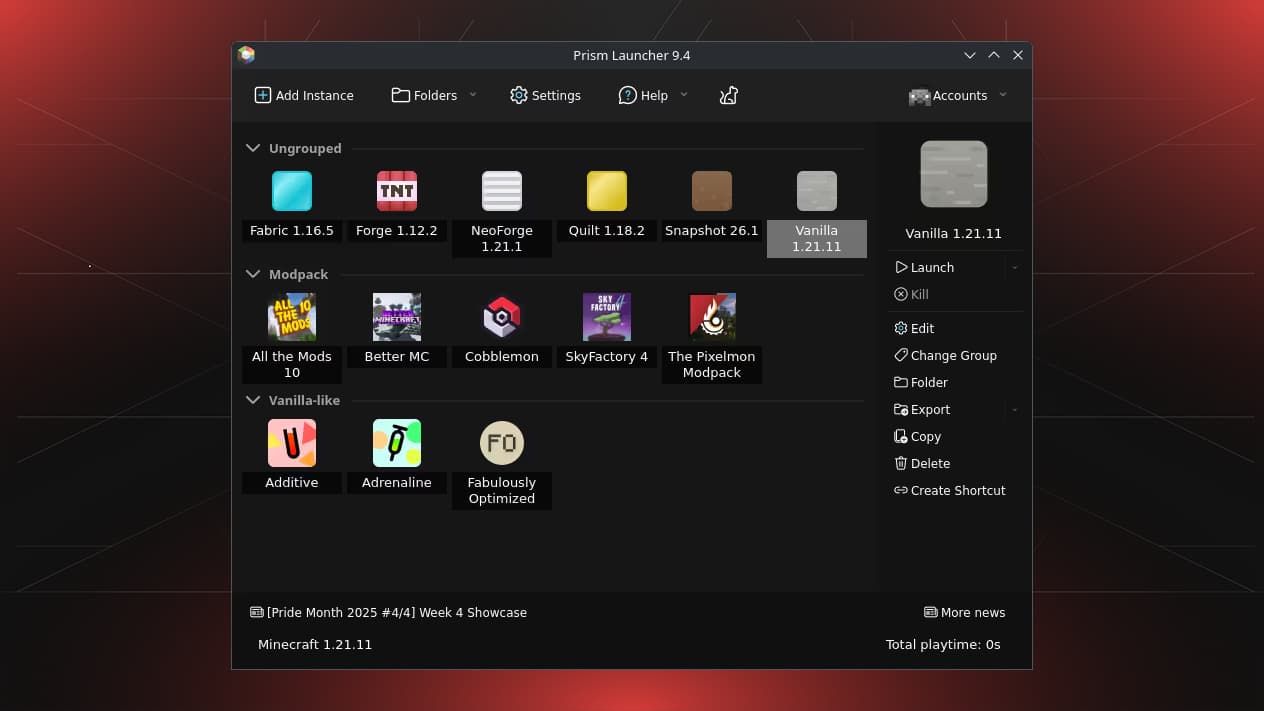1264x711 pixels.
Task: Open the Accounts menu
Action: click(x=948, y=96)
